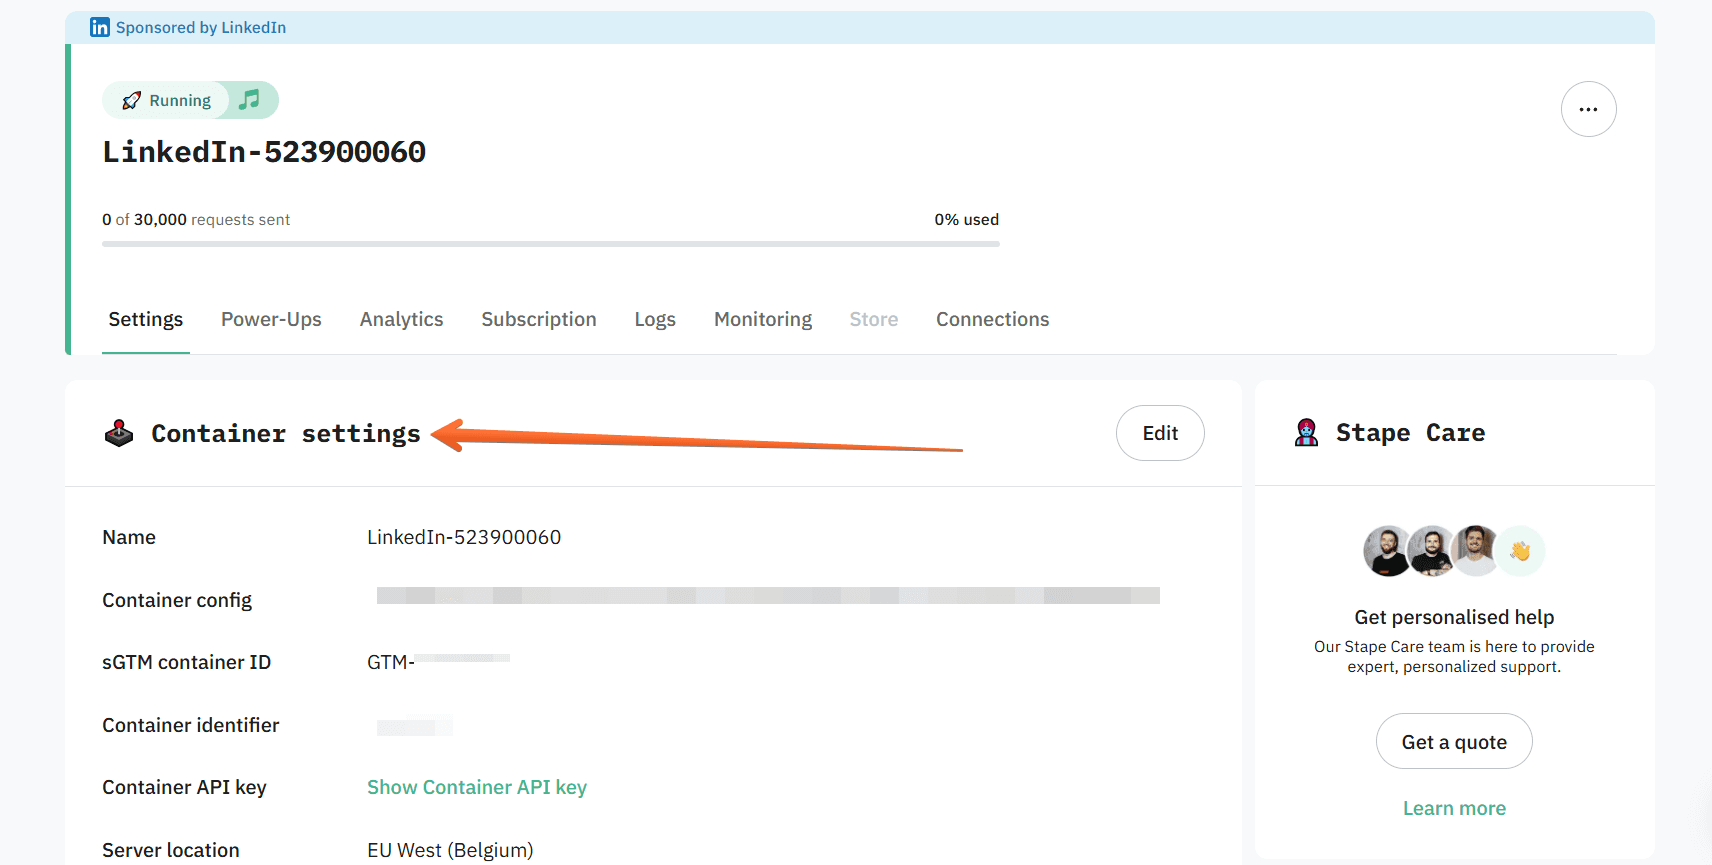Click the Container API key label

coord(184,787)
